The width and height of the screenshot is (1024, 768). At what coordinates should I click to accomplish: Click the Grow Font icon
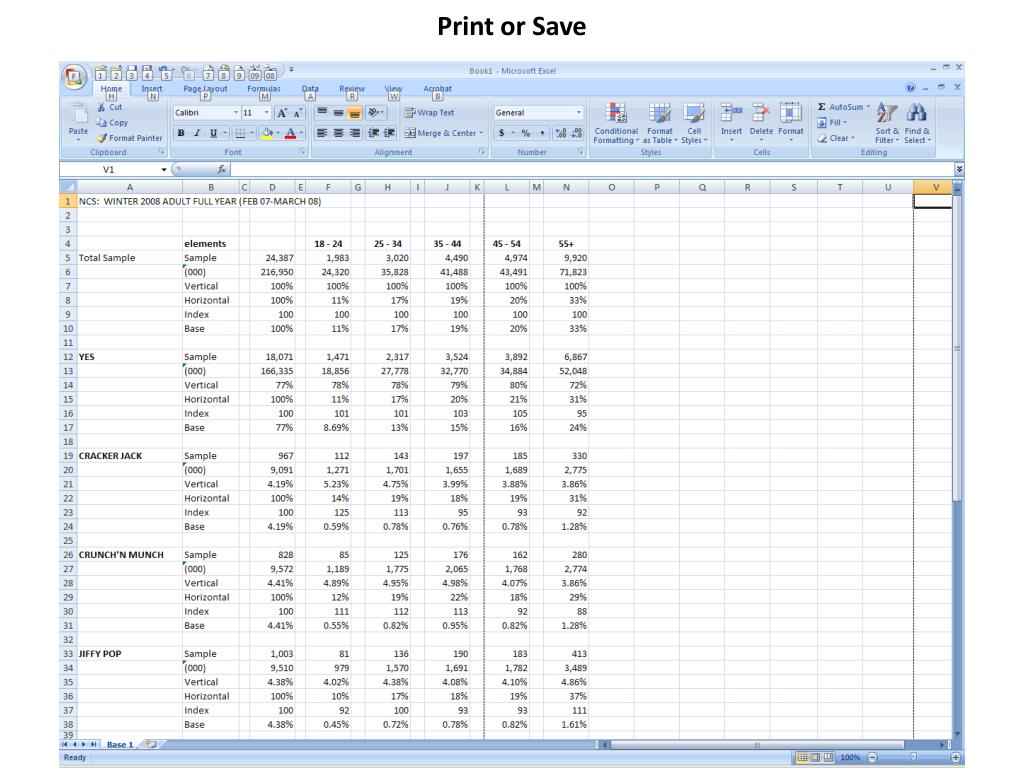[x=281, y=113]
